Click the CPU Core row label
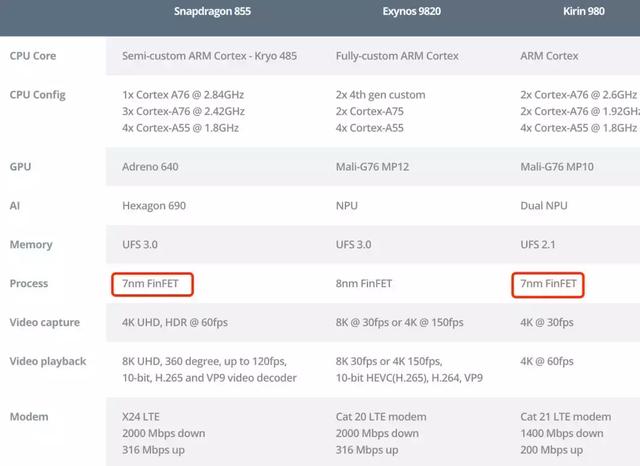This screenshot has width=640, height=466. [32, 56]
